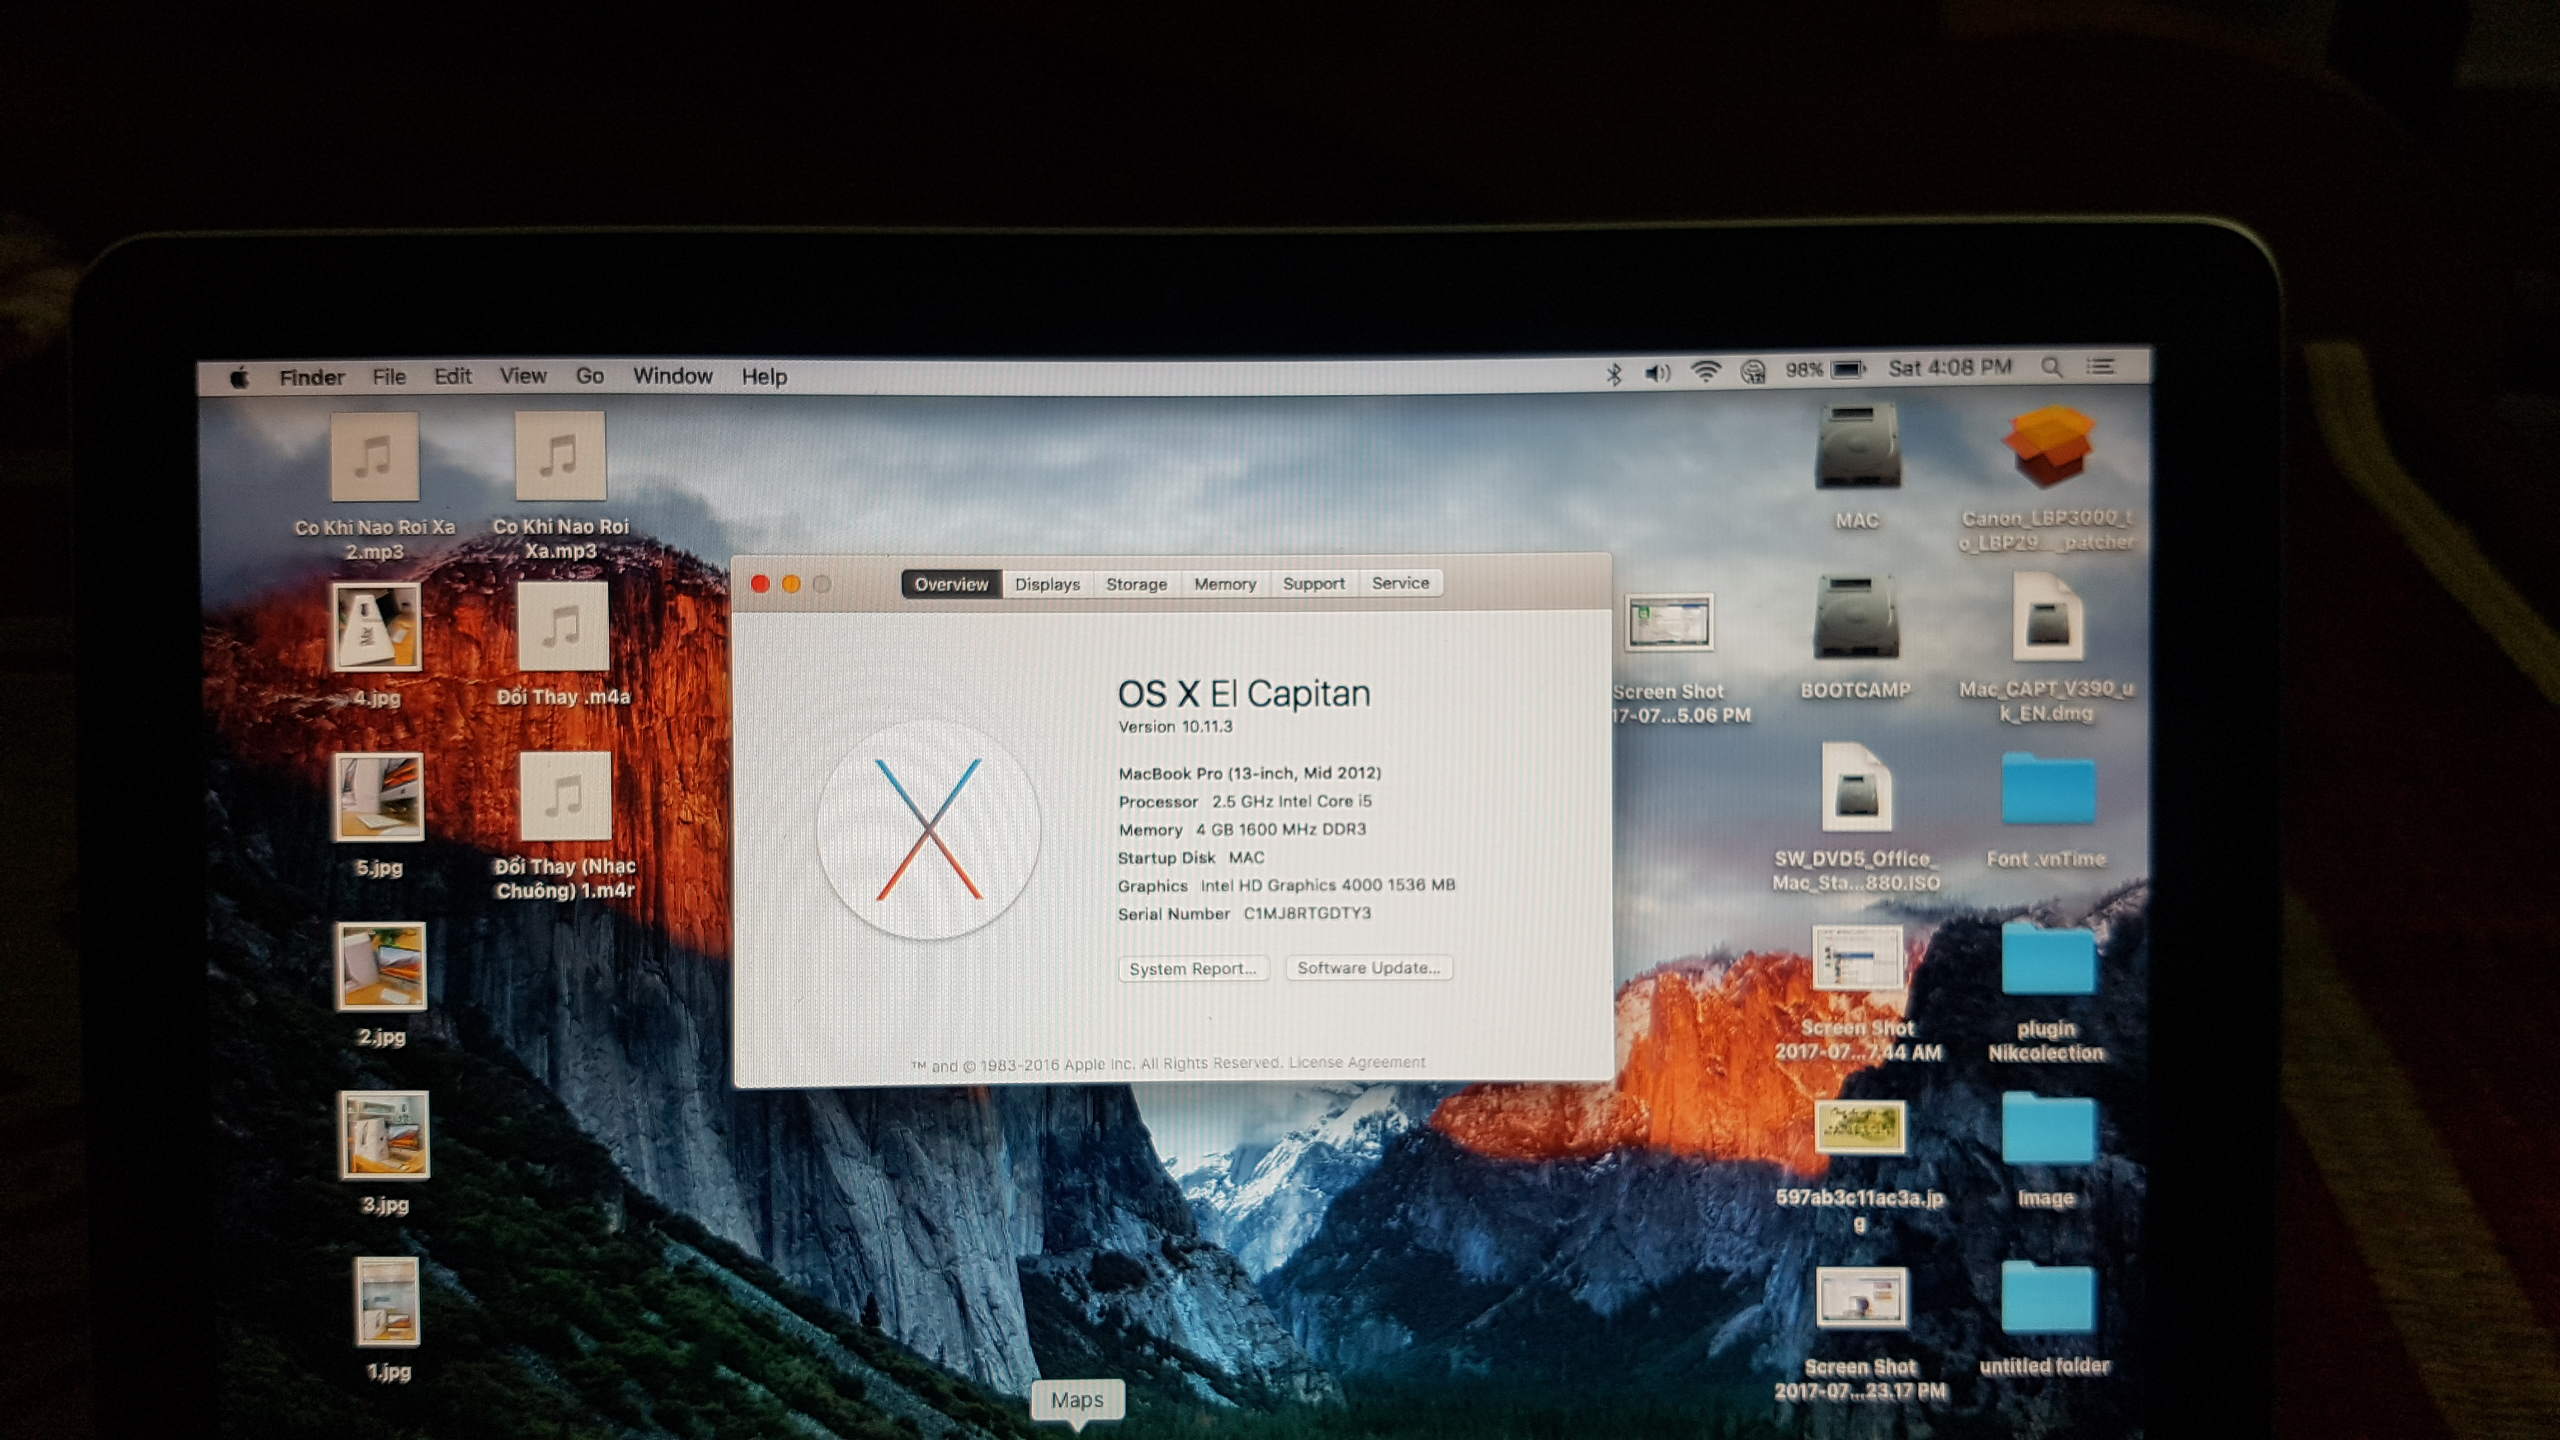Viewport: 2560px width, 1440px height.
Task: Select the 4.jpg image icon
Action: click(377, 627)
